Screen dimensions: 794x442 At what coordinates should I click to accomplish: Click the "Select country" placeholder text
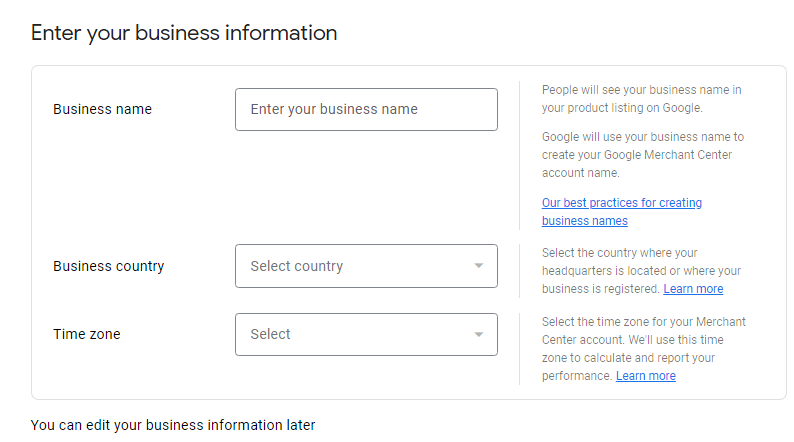point(296,266)
